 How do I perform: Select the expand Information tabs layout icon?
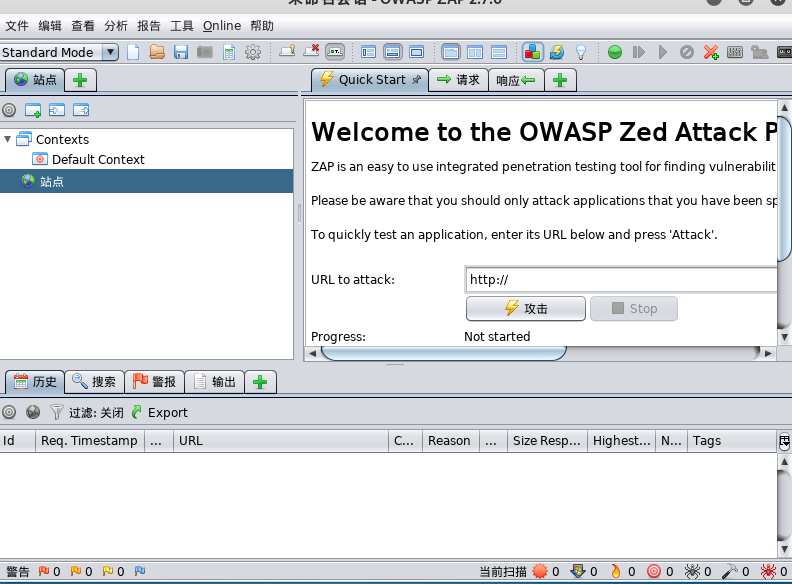coord(392,52)
